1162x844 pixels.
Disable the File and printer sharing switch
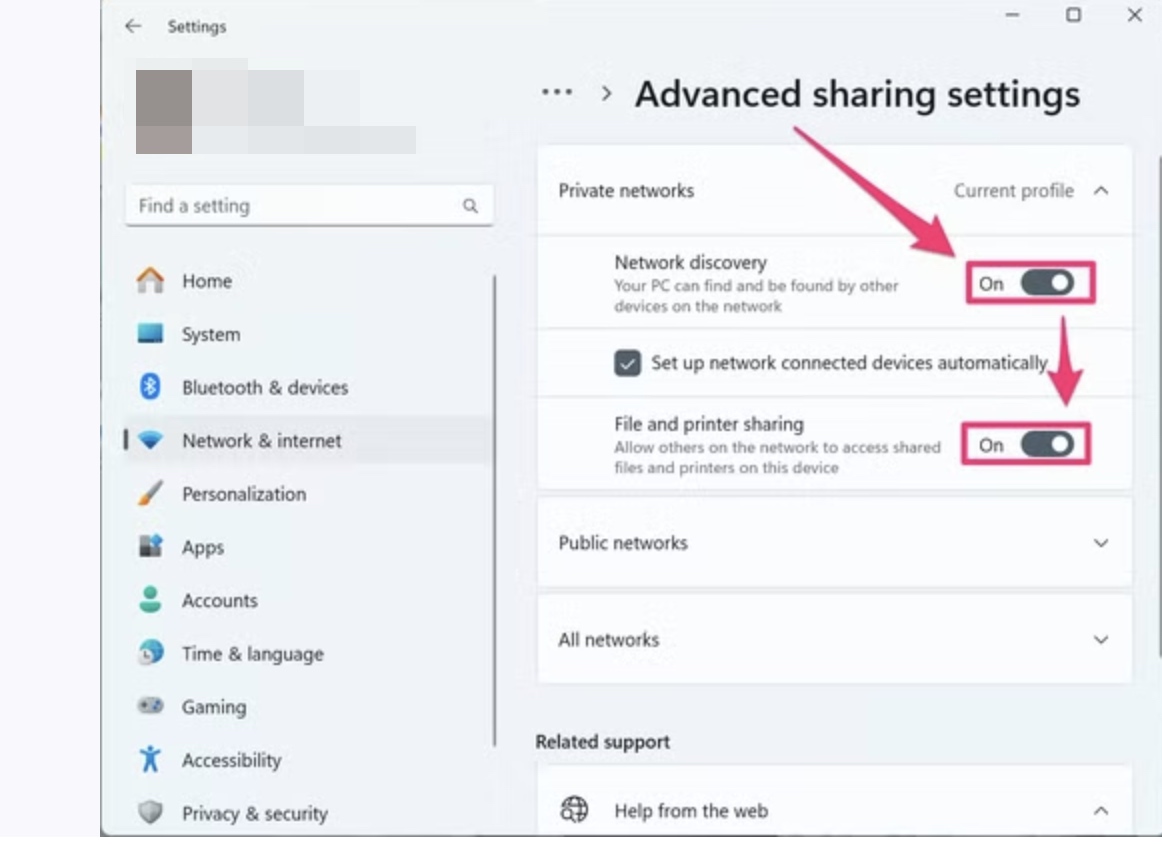pyautogui.click(x=1046, y=445)
